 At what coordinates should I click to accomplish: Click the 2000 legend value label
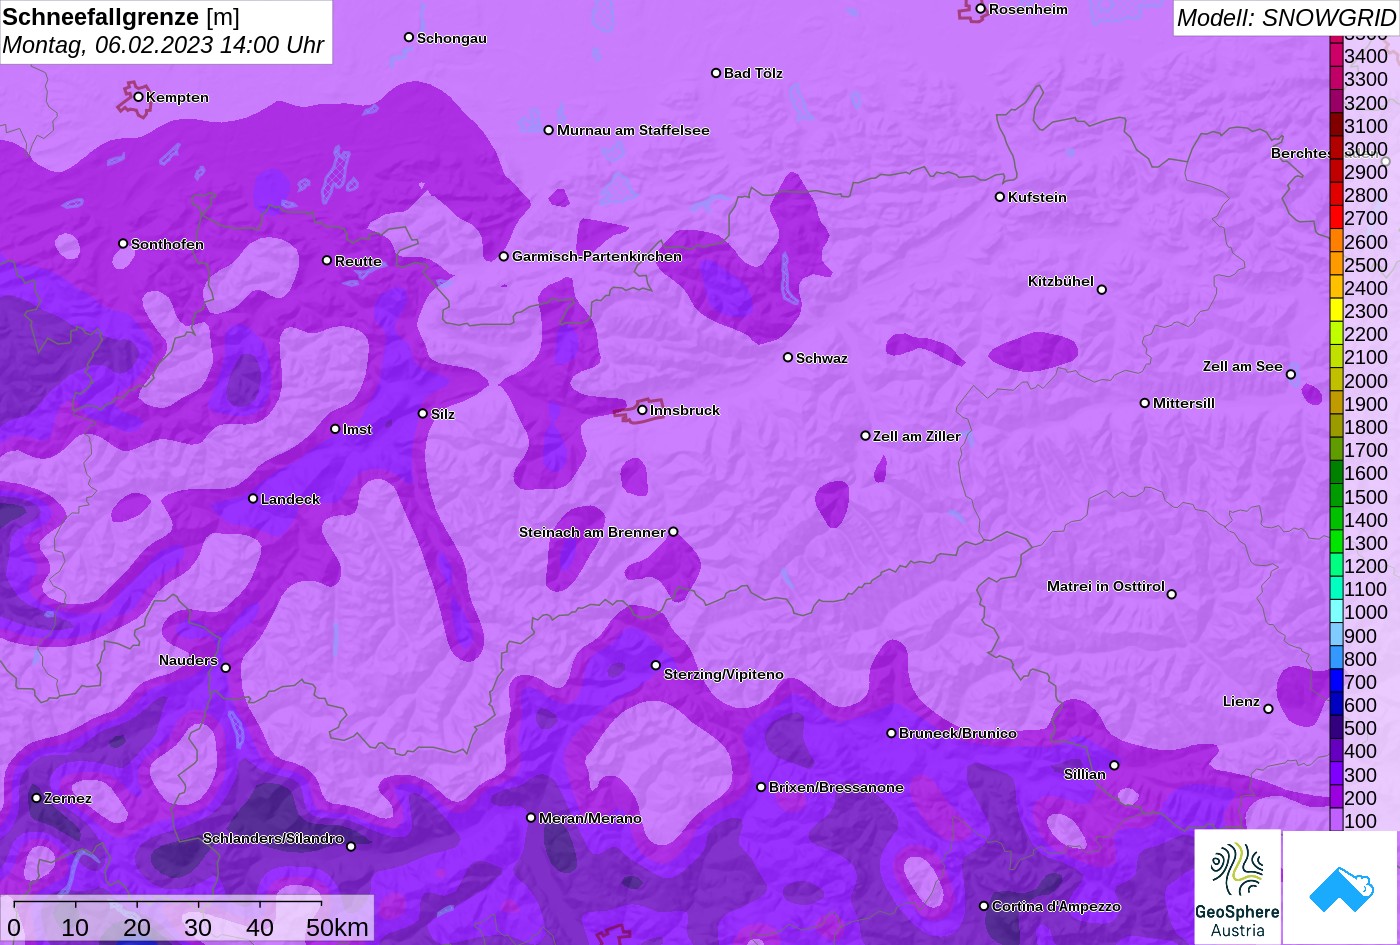click(1366, 381)
